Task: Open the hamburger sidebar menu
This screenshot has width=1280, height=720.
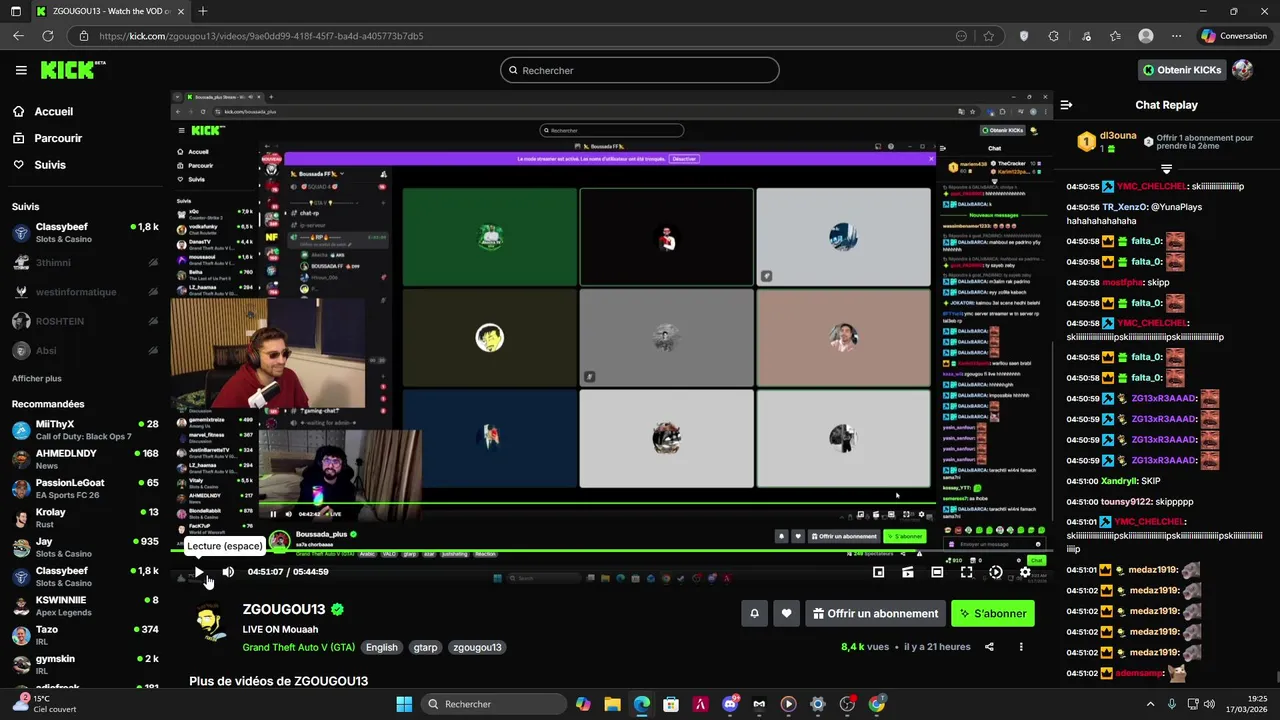Action: [21, 70]
